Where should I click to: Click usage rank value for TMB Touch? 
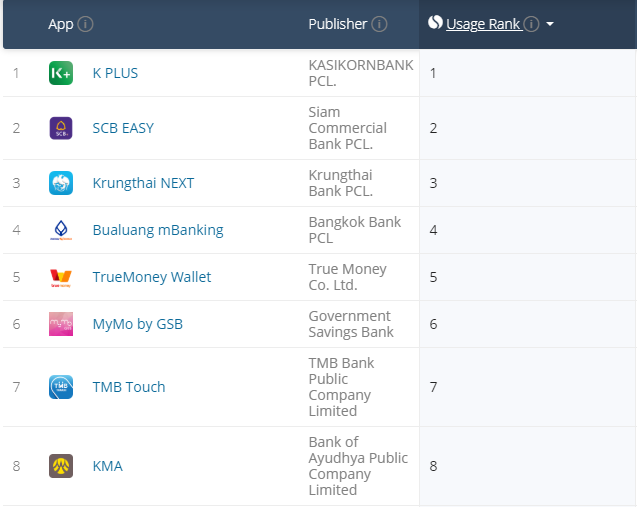(x=433, y=387)
